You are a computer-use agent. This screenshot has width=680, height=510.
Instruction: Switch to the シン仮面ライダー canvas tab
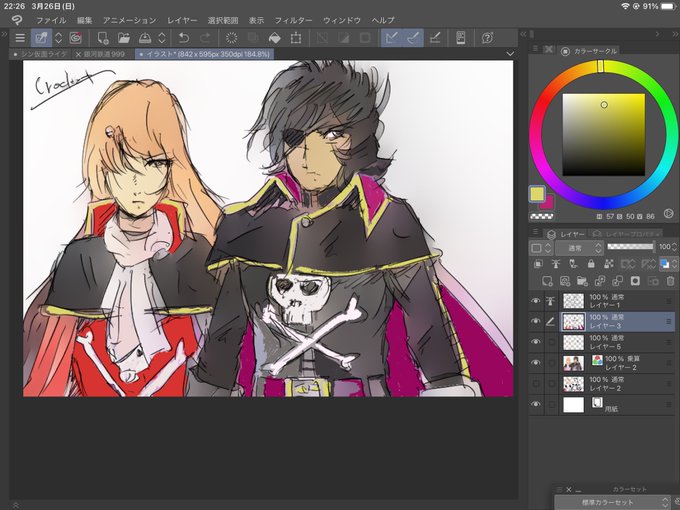[39, 54]
